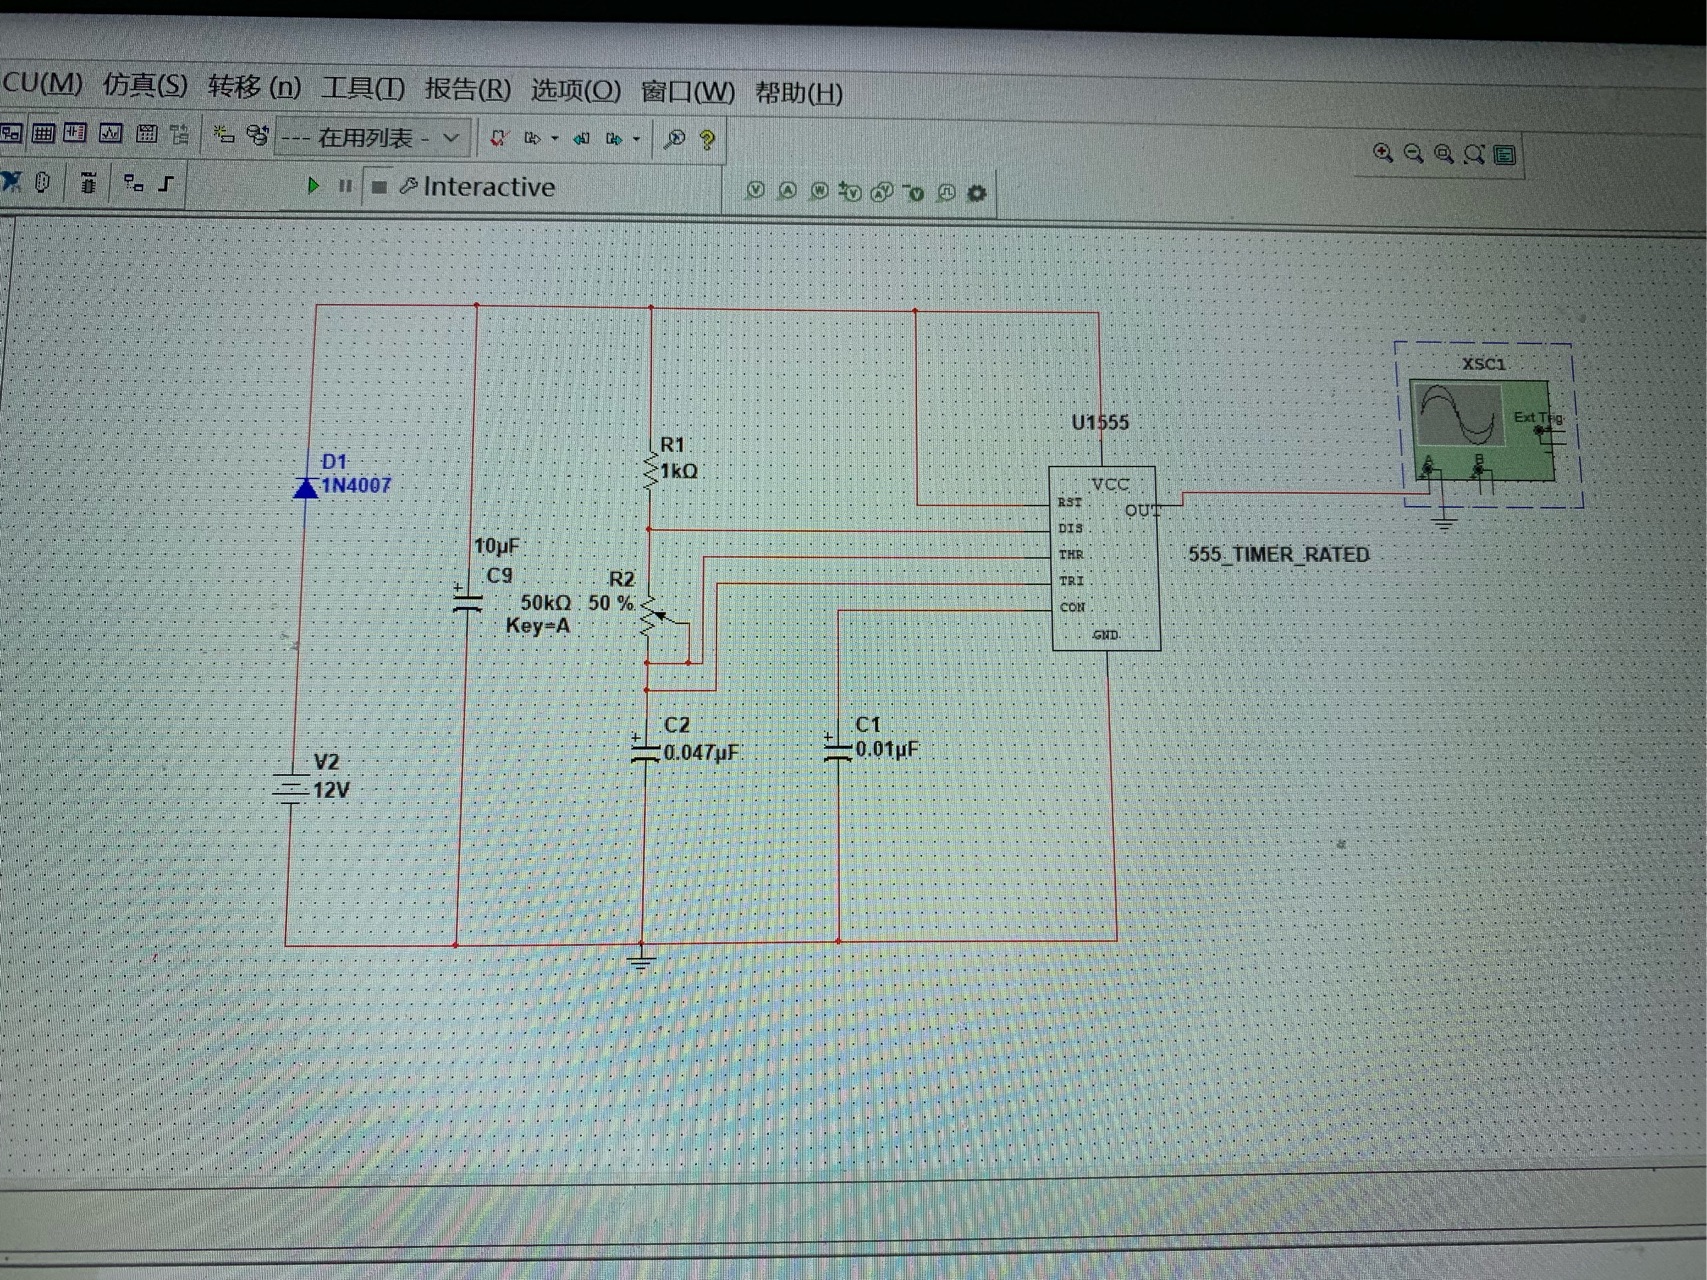Click the design toolbox icon left of spreadsheet

point(11,131)
